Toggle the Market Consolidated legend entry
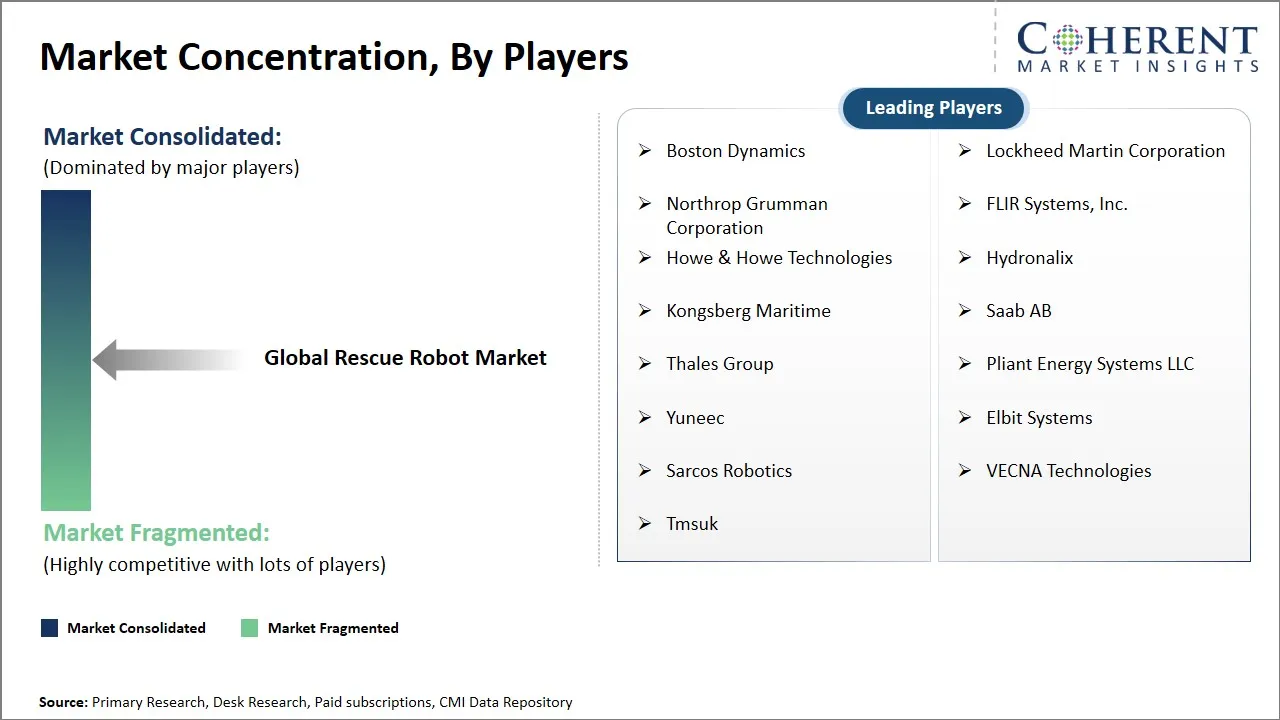The height and width of the screenshot is (720, 1280). coord(123,628)
